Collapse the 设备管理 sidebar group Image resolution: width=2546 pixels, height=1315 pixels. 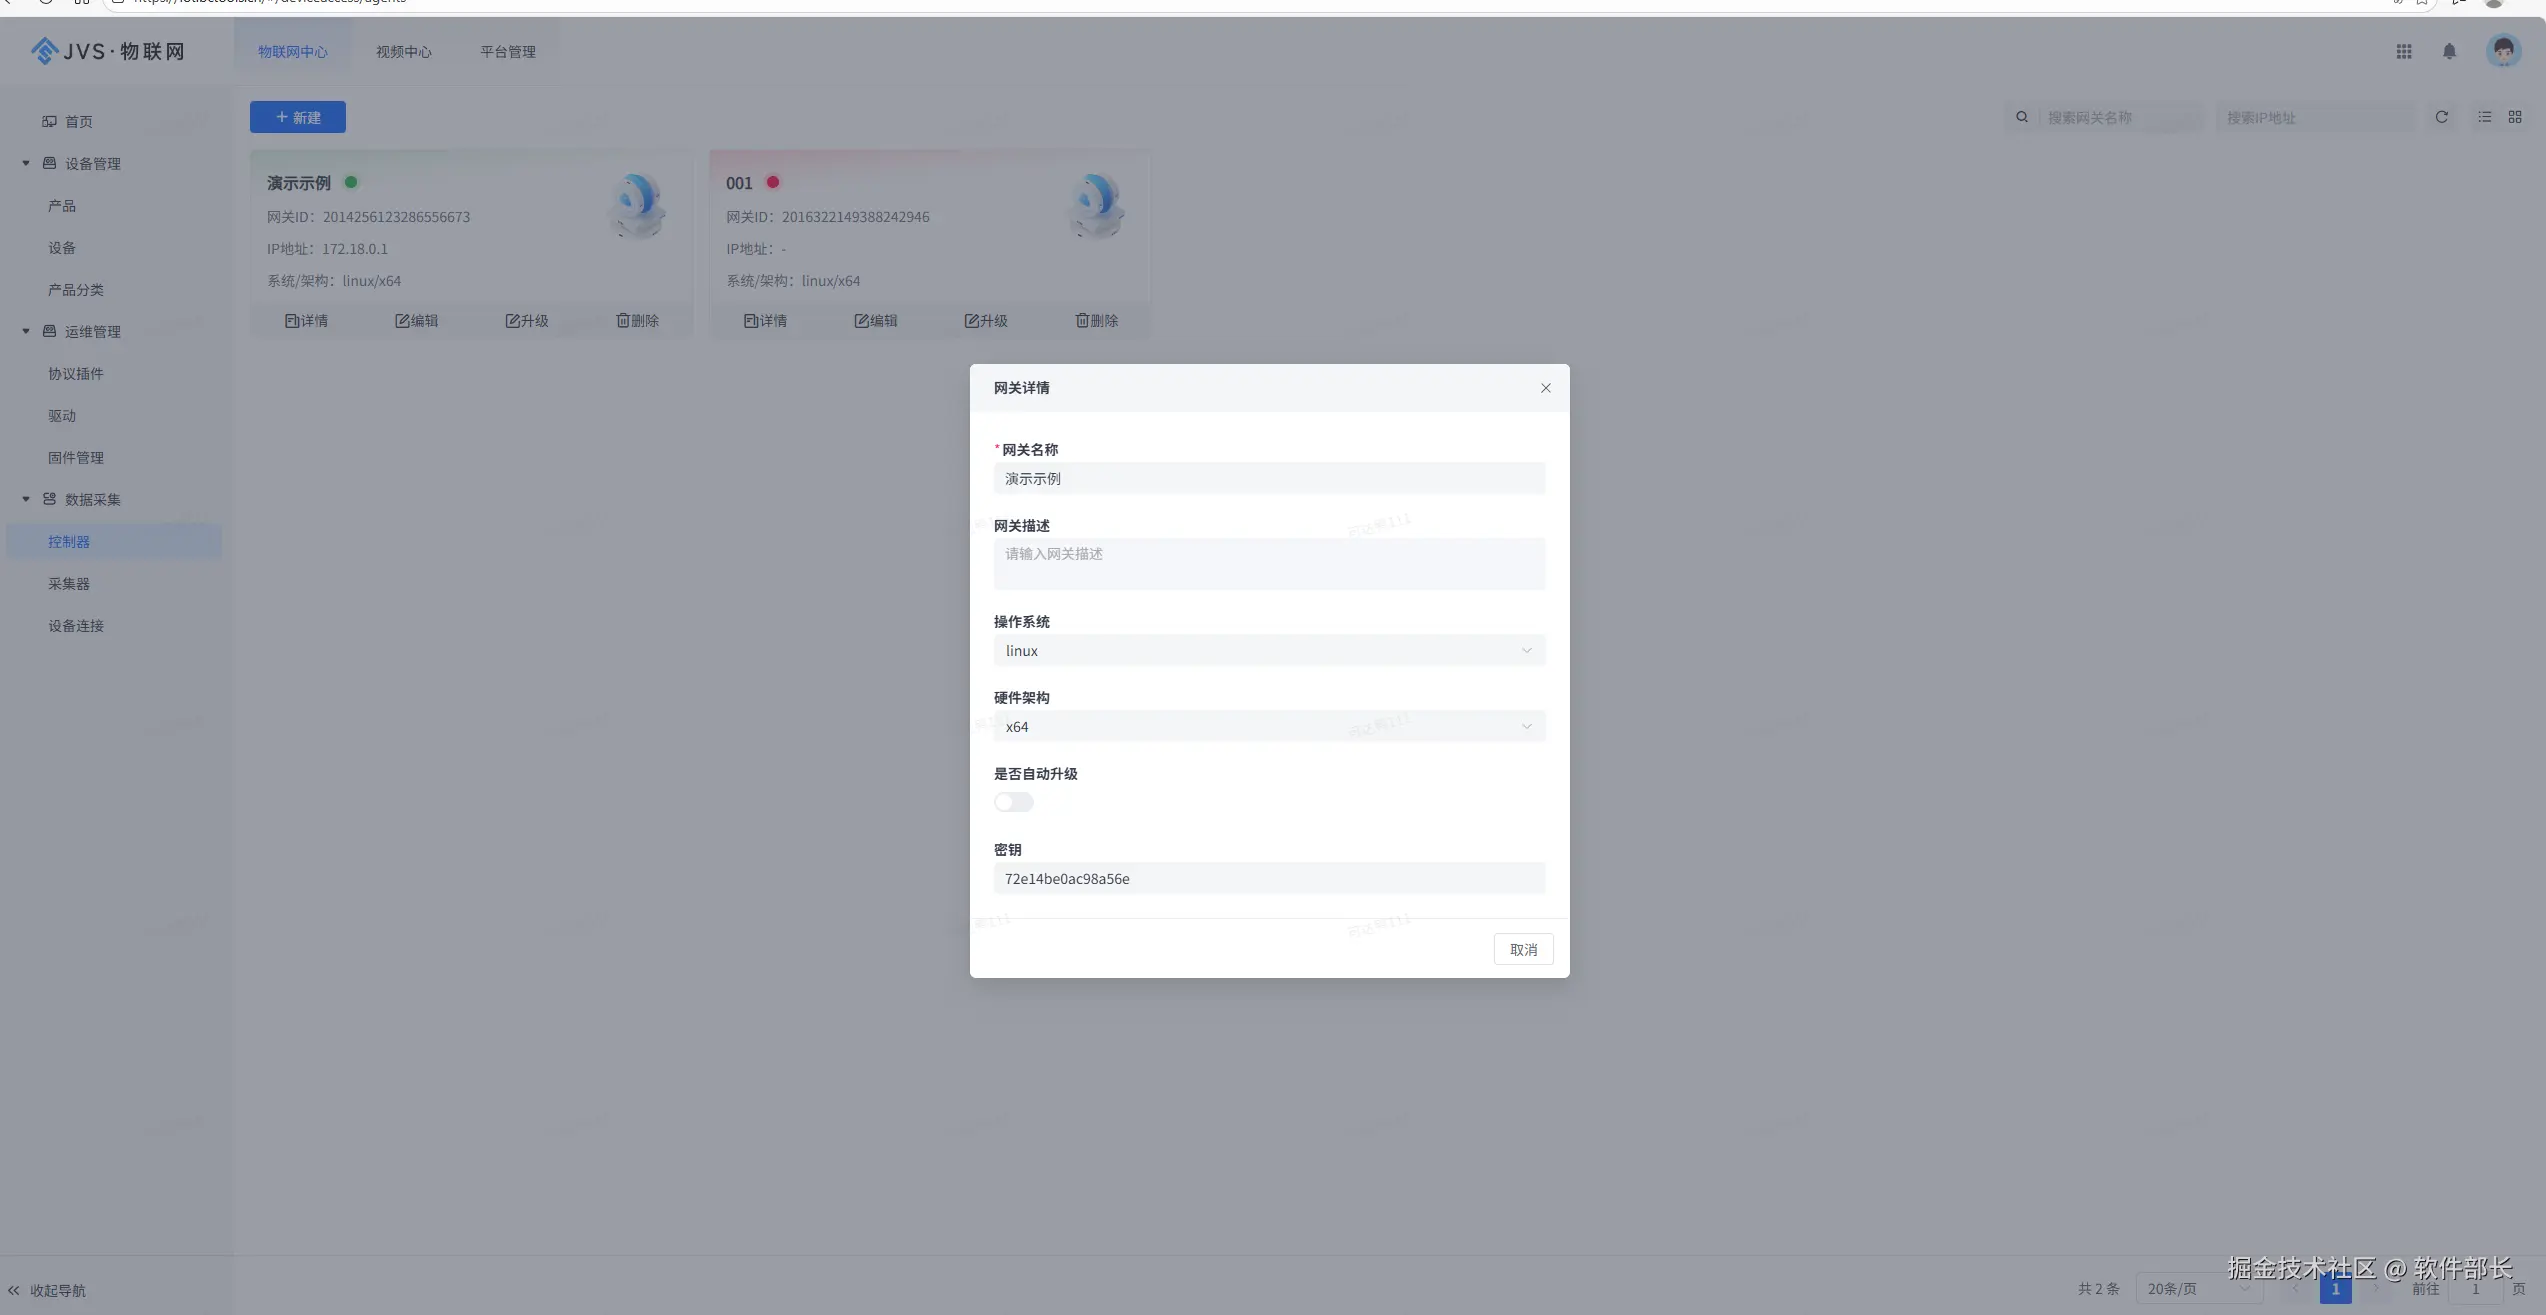click(26, 164)
